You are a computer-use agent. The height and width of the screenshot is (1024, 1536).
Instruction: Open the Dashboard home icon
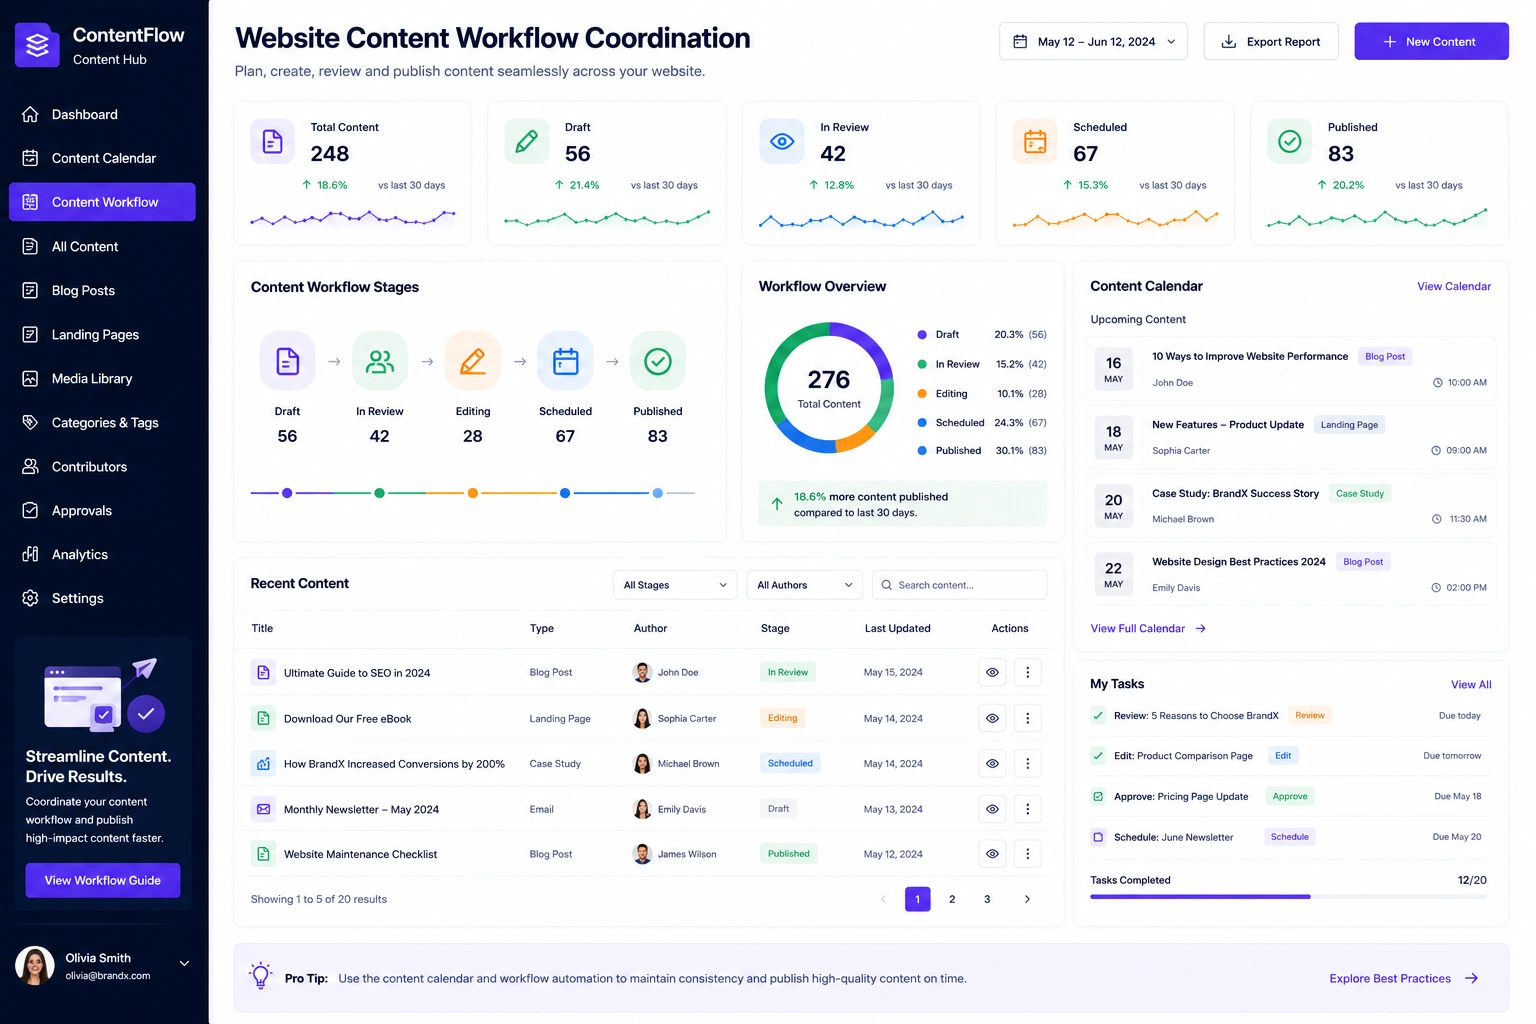pyautogui.click(x=30, y=114)
